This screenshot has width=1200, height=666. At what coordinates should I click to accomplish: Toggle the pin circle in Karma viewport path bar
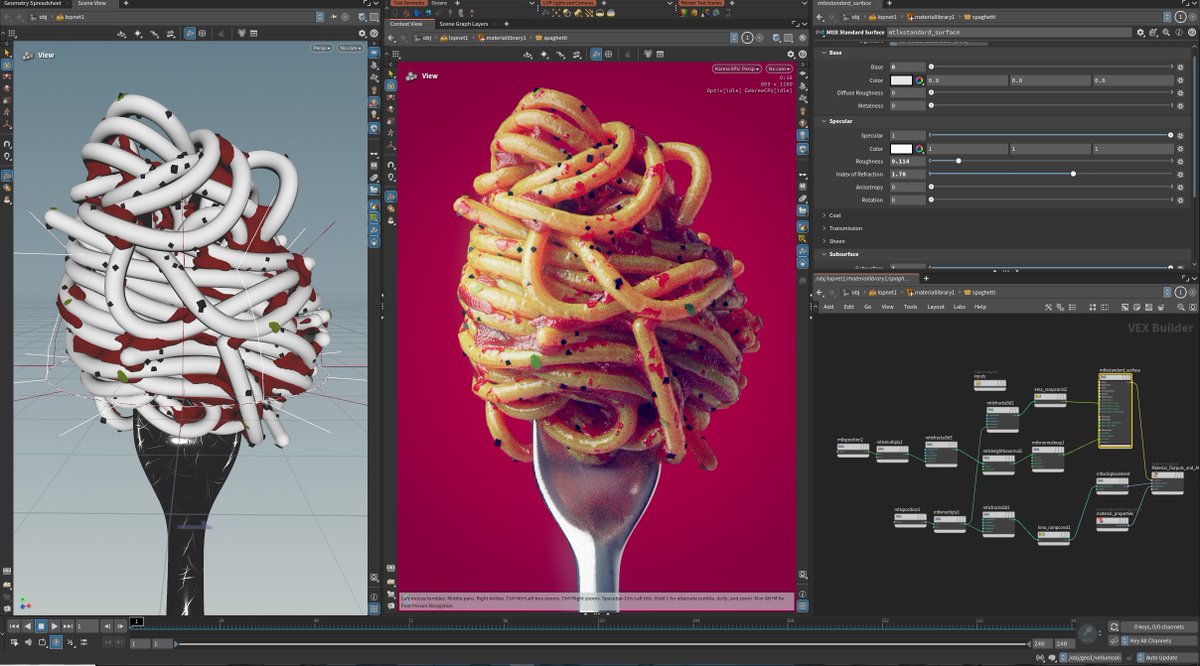point(746,37)
